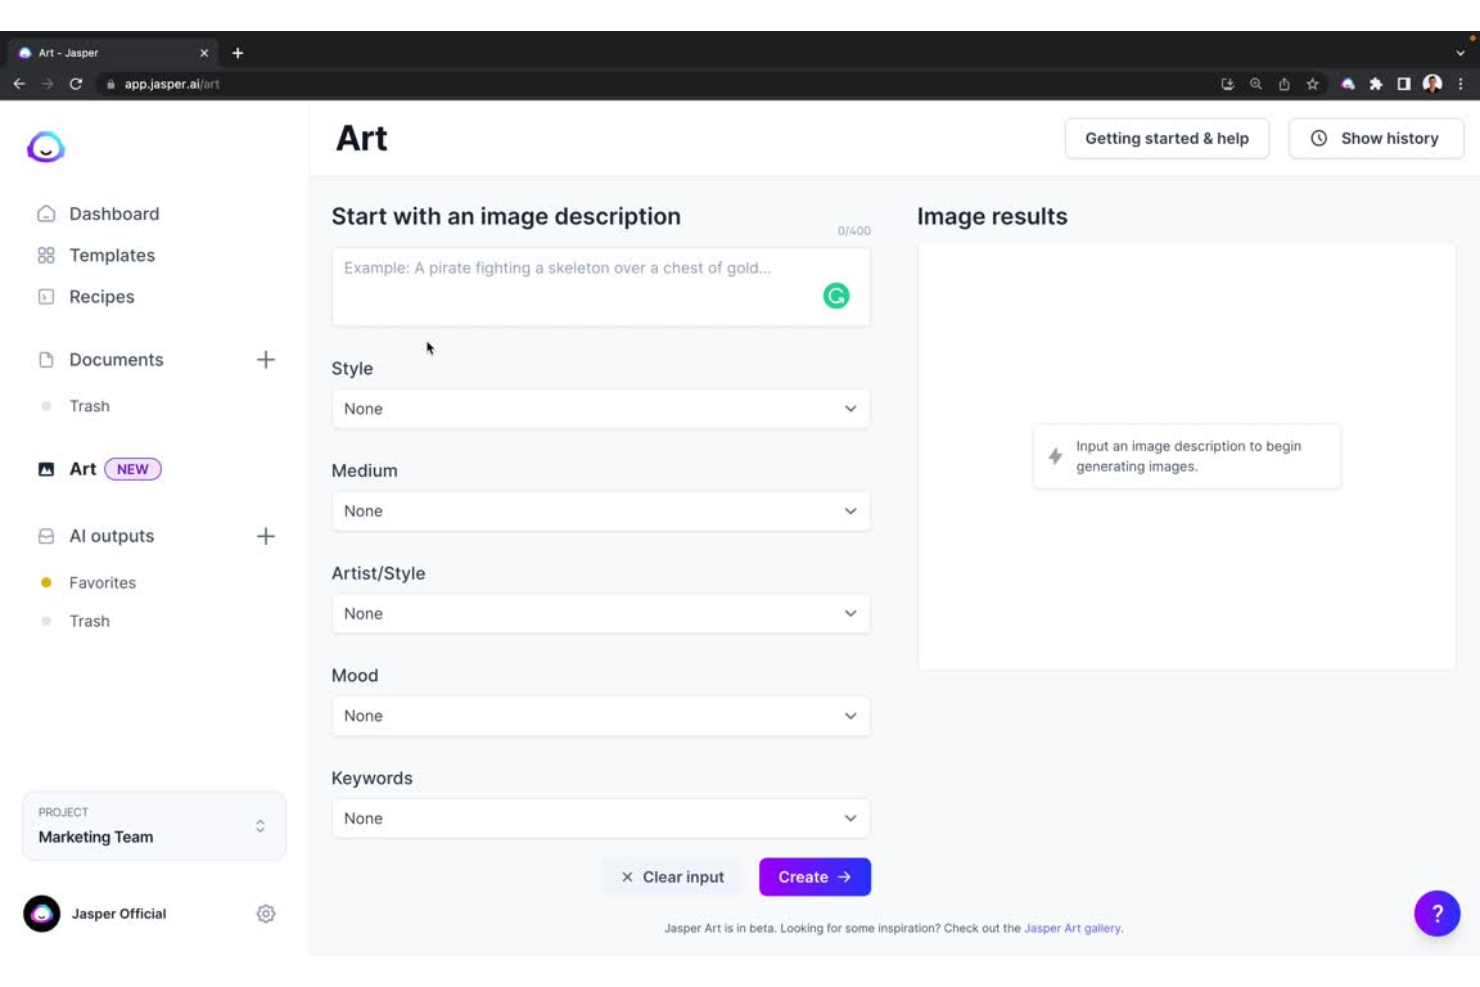
Task: Bookmark this page with star icon
Action: pos(1313,84)
